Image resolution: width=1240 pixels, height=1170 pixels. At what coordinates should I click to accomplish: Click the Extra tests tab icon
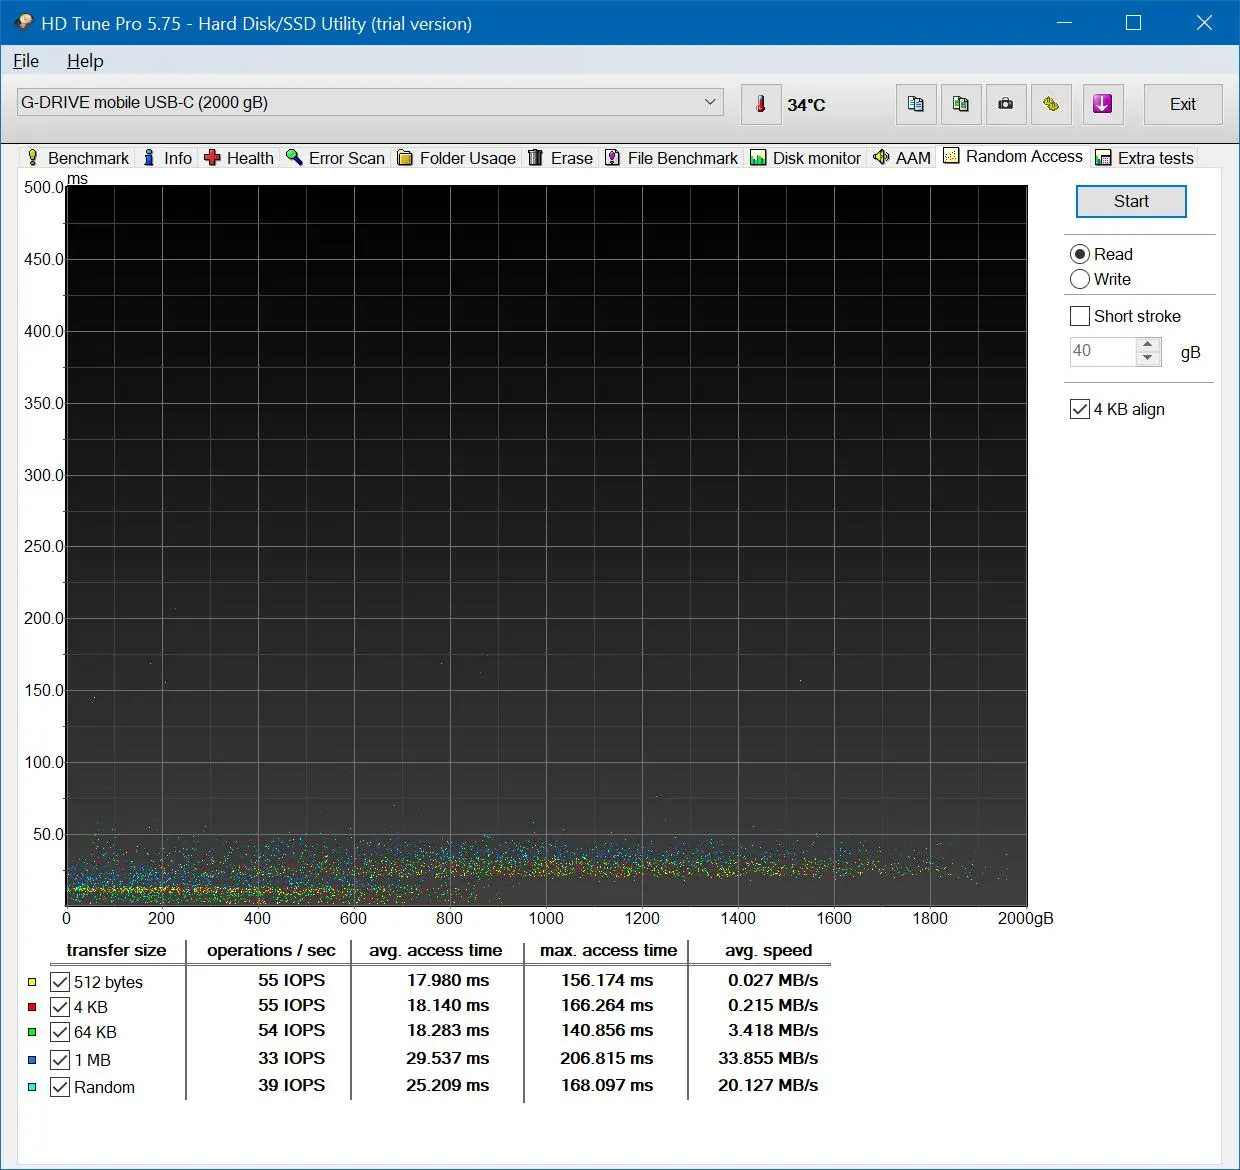tap(1103, 157)
